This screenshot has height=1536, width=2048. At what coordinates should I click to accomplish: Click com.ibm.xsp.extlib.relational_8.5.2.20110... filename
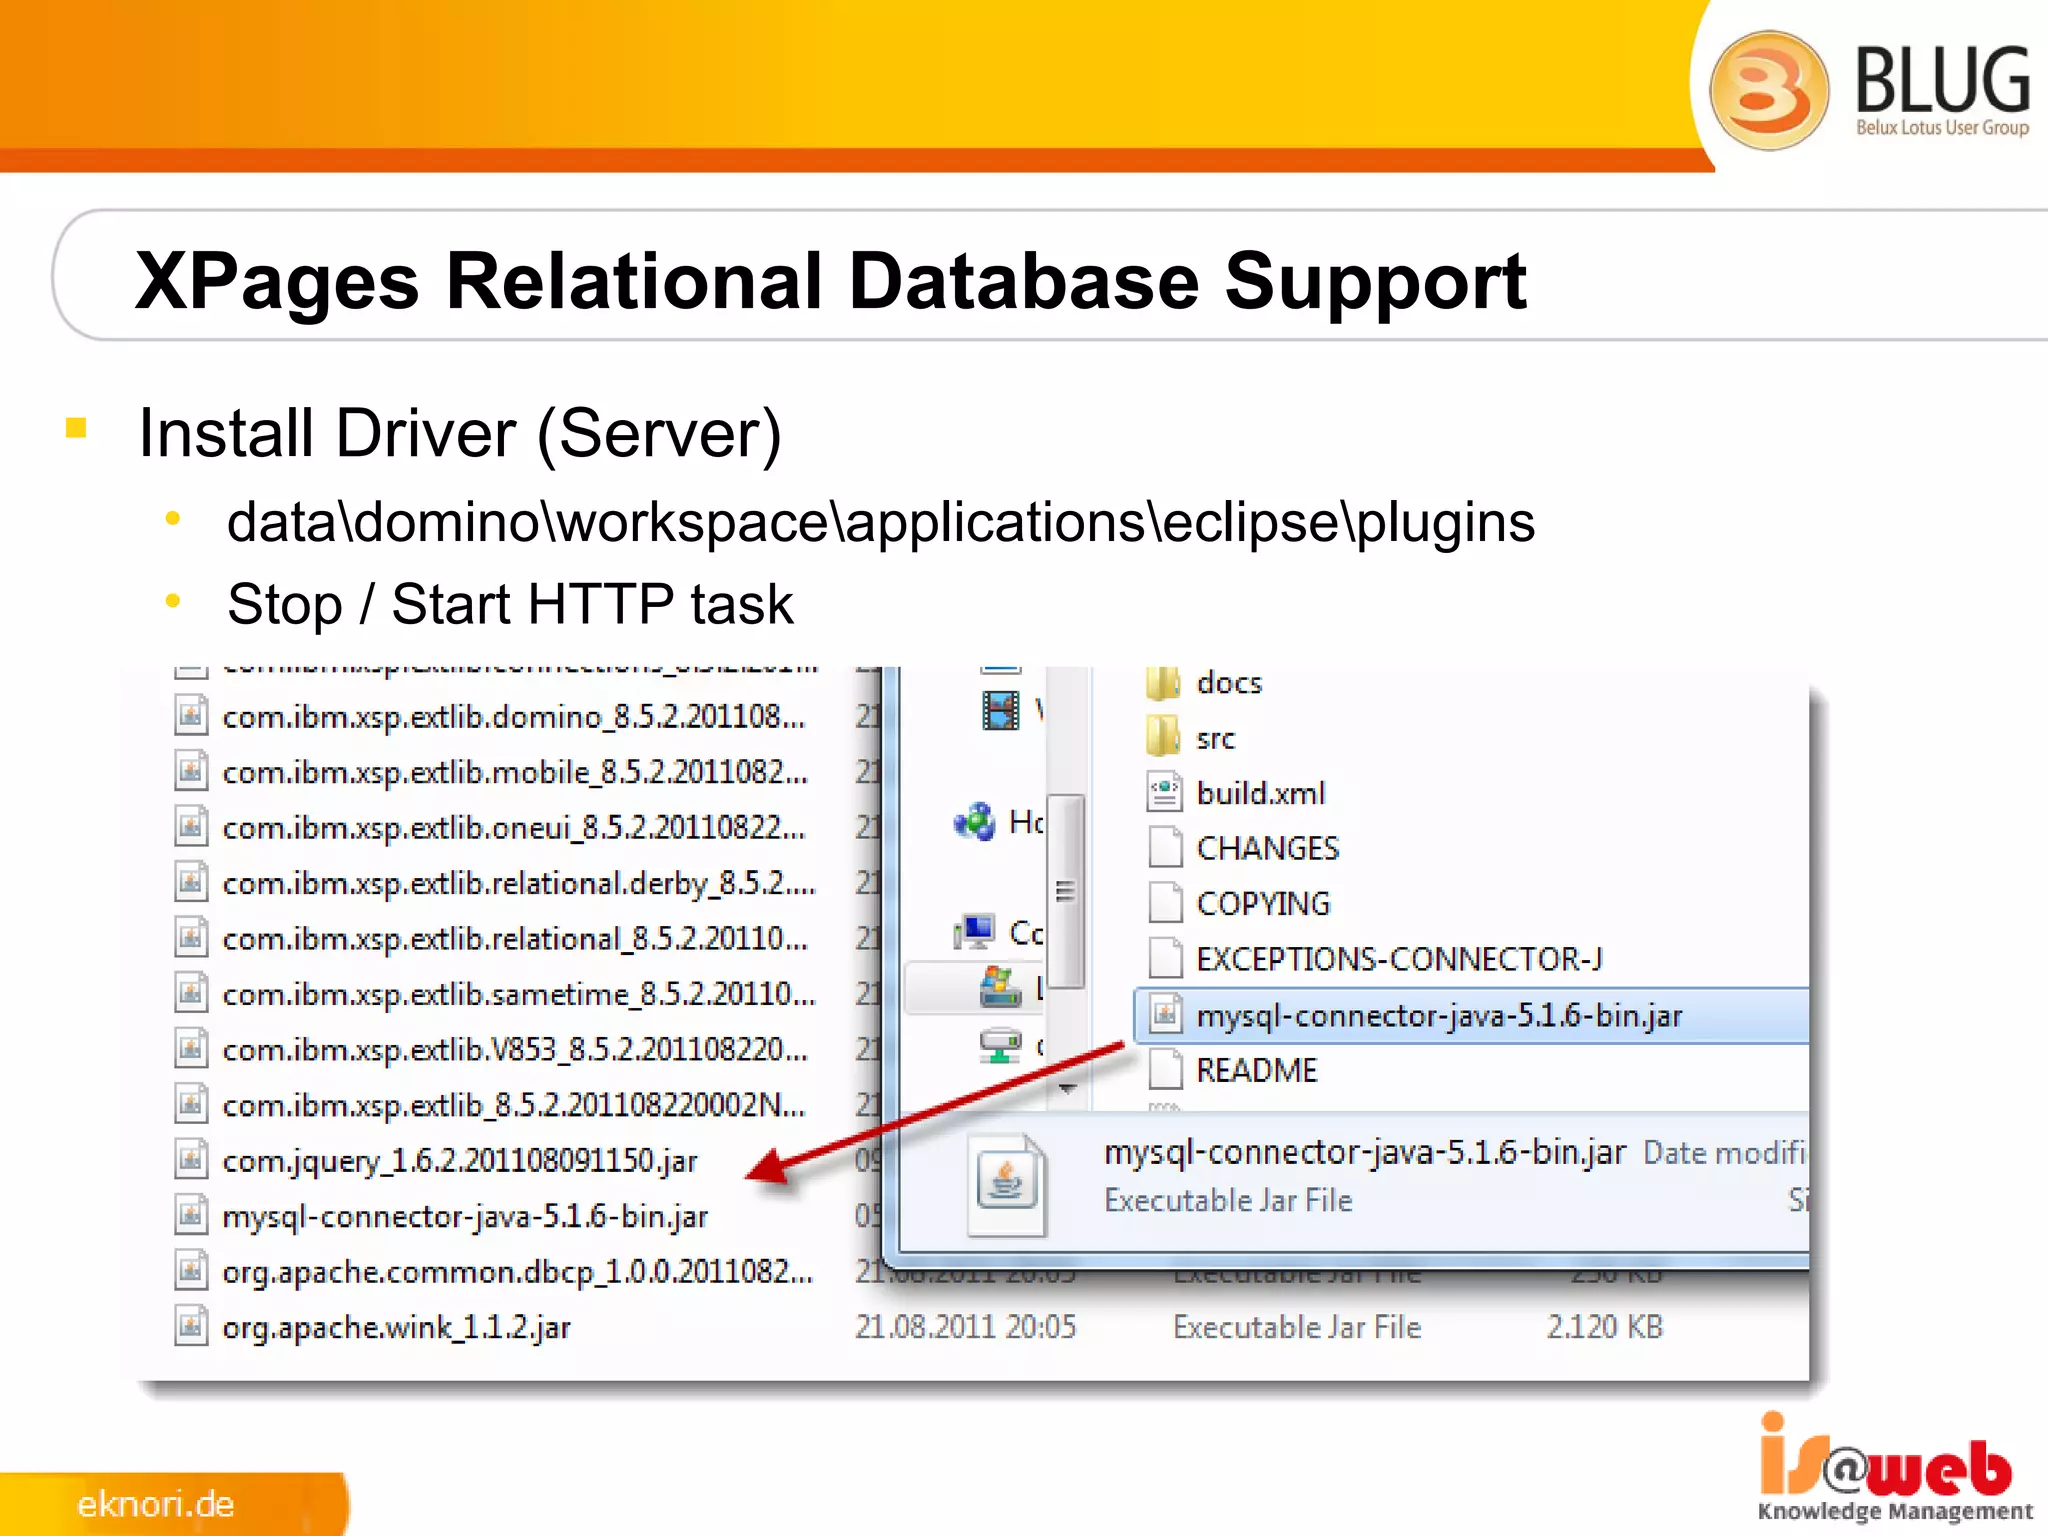tap(515, 939)
